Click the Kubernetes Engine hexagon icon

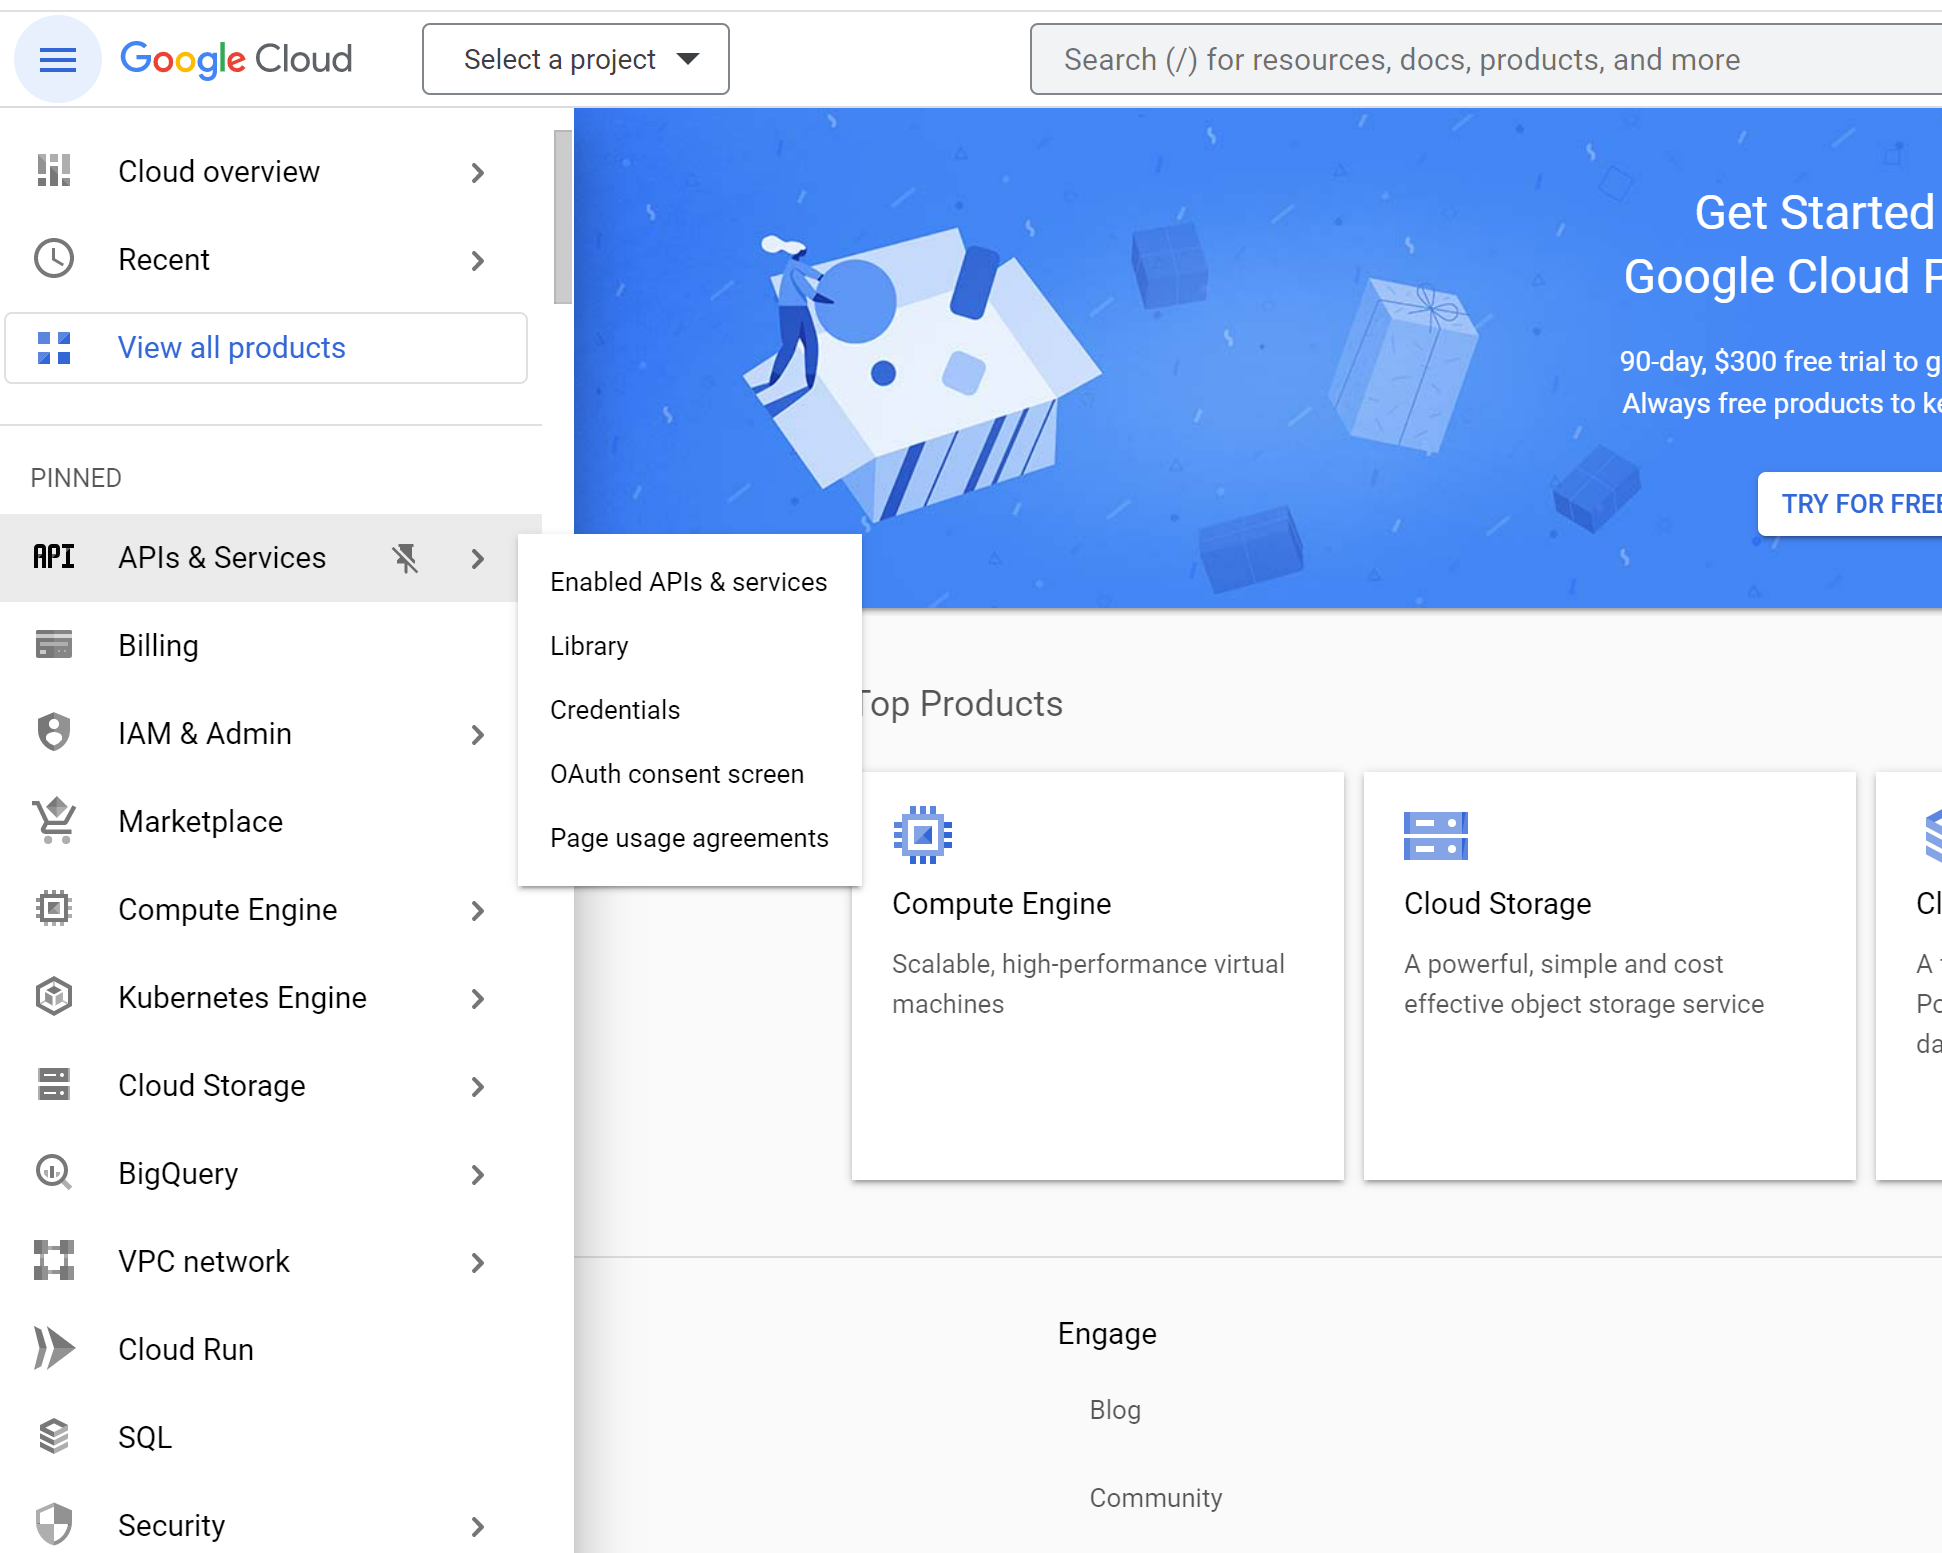(54, 997)
